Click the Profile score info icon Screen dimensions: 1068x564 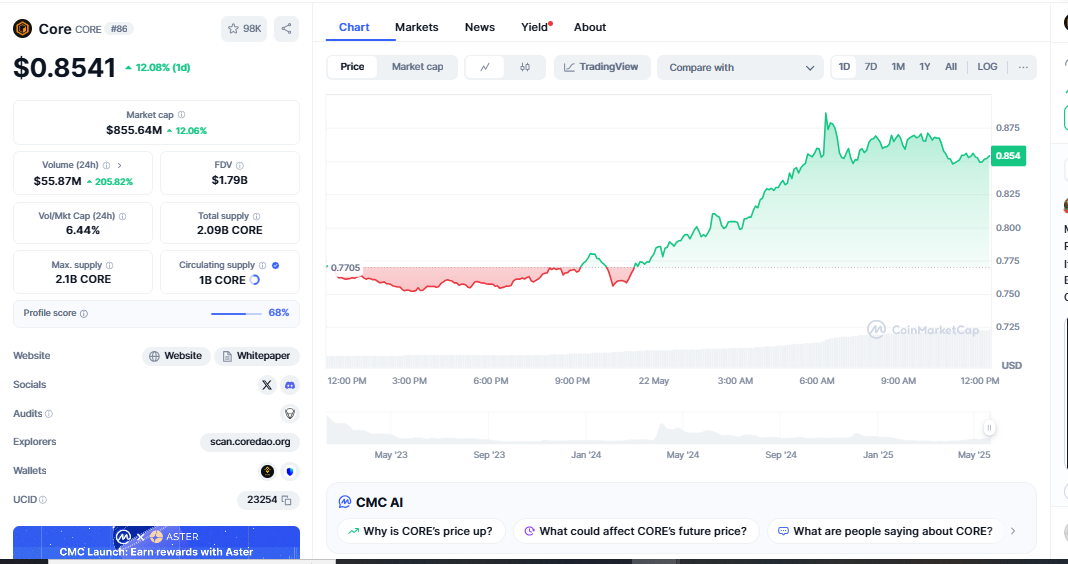click(84, 314)
